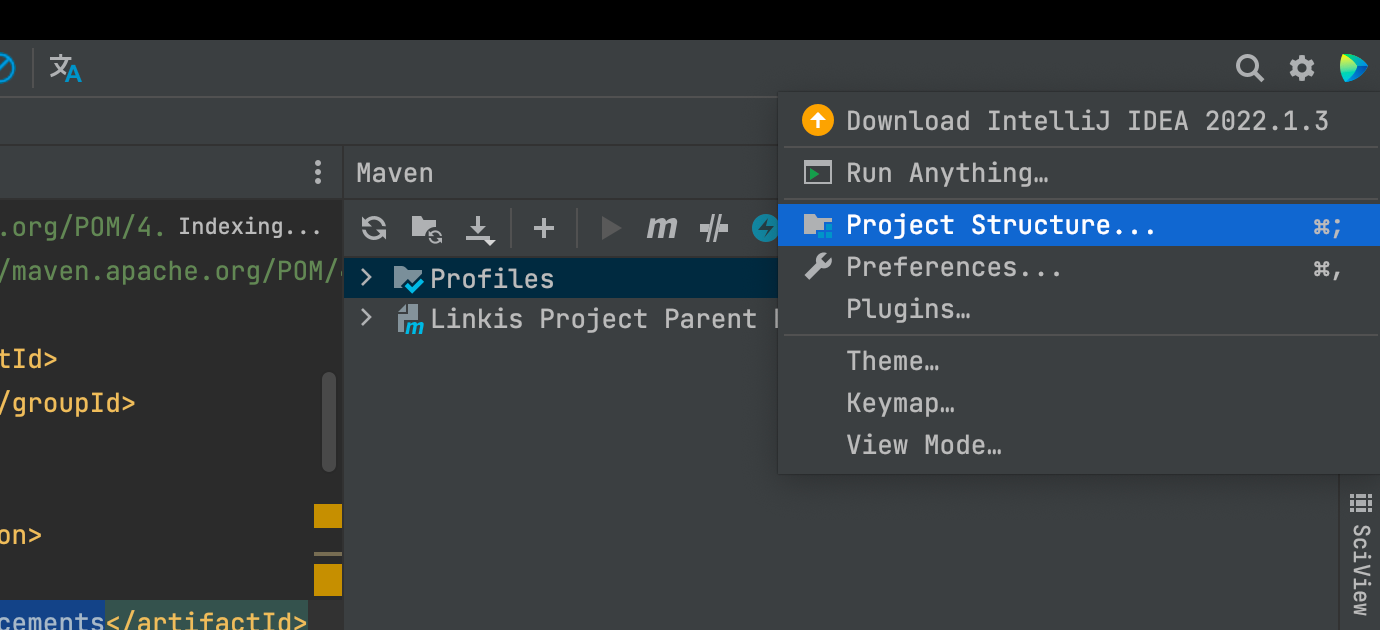Toggle Maven Offline Mode icon
This screenshot has height=630, width=1380.
pos(713,229)
